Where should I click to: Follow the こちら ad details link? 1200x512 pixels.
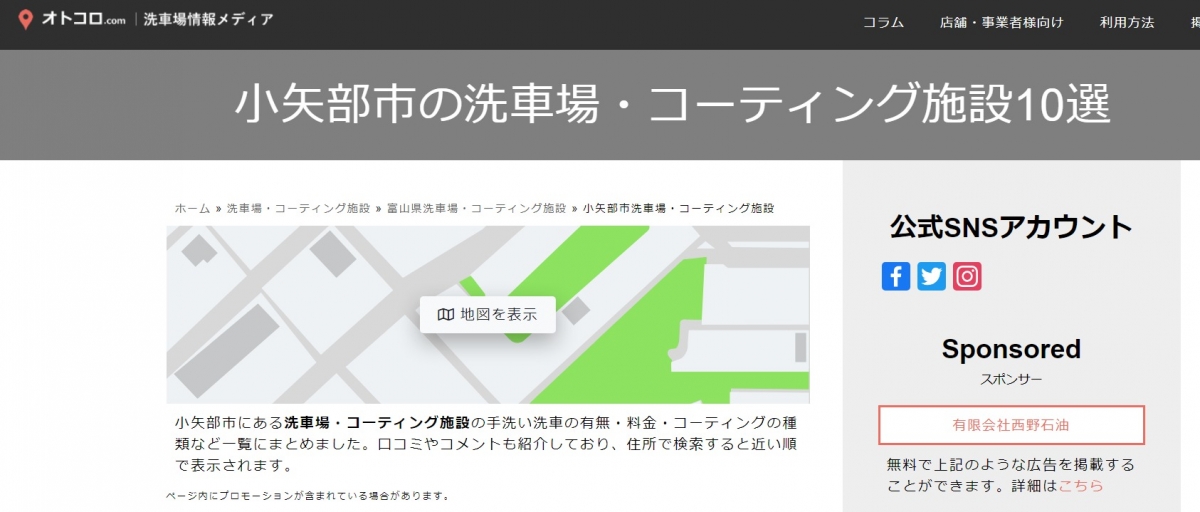[x=1081, y=485]
